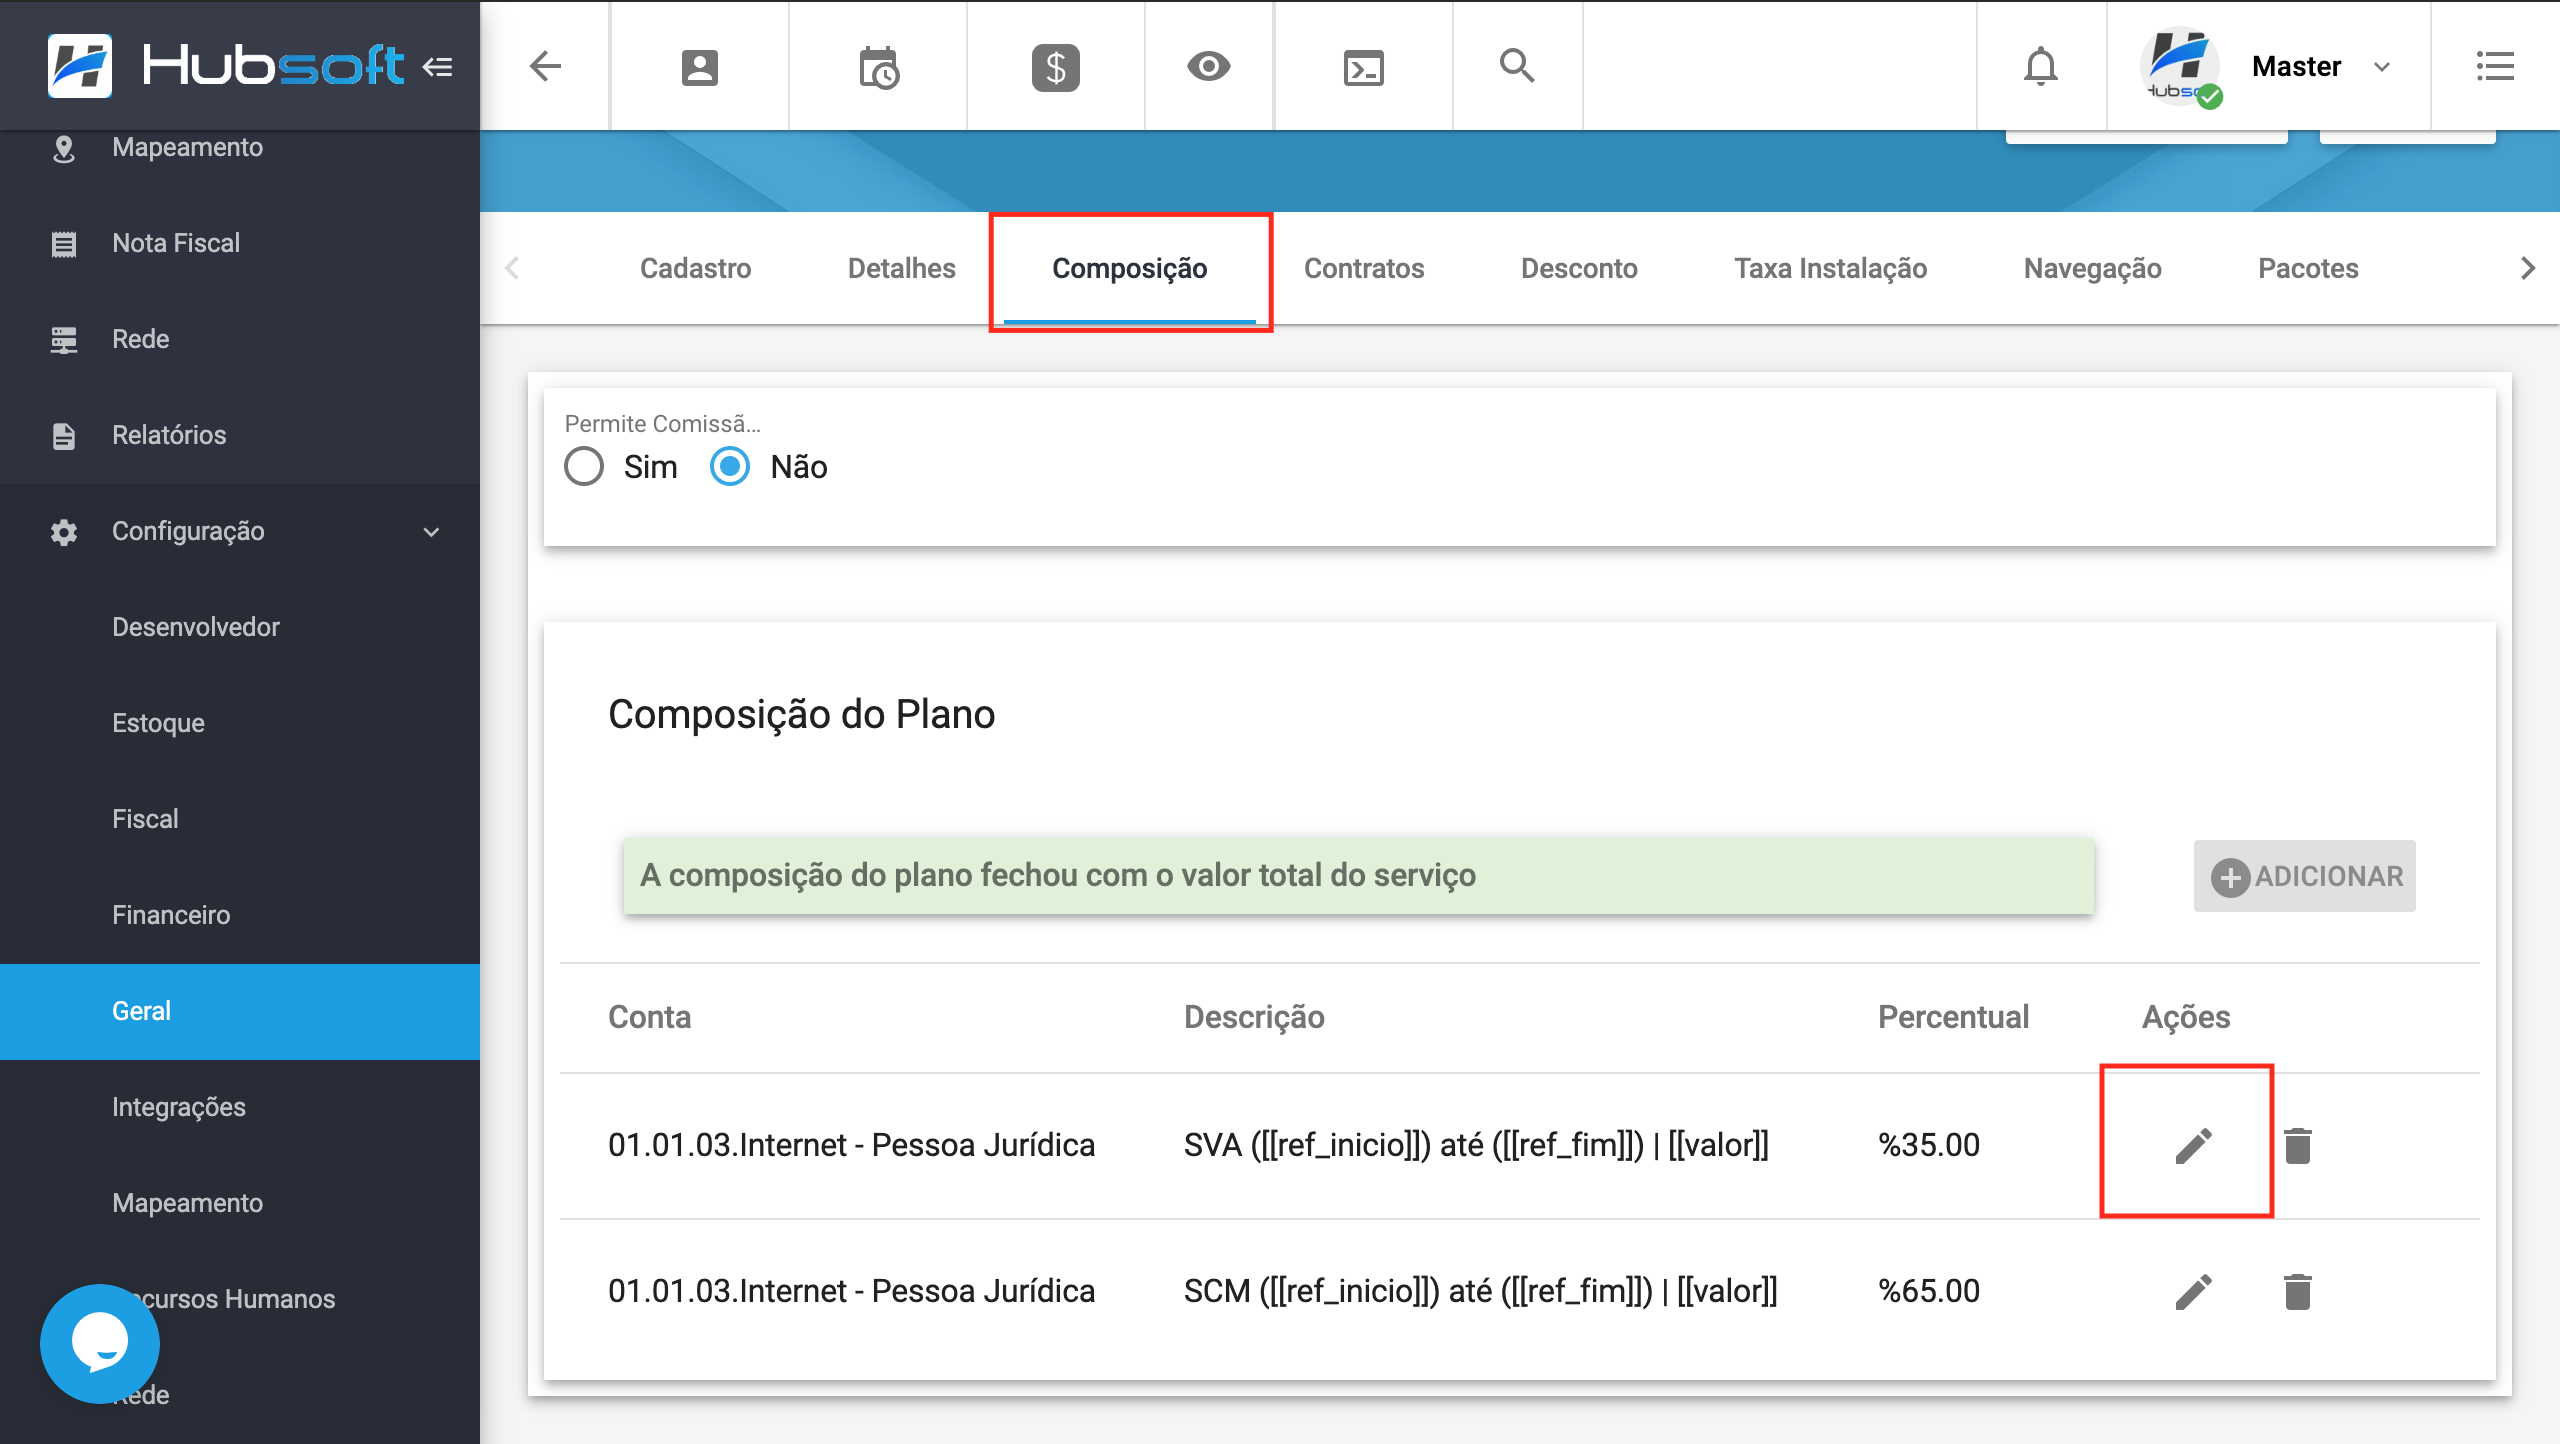Click the ADICIONAR button
Image resolution: width=2560 pixels, height=1444 pixels.
[x=2304, y=876]
